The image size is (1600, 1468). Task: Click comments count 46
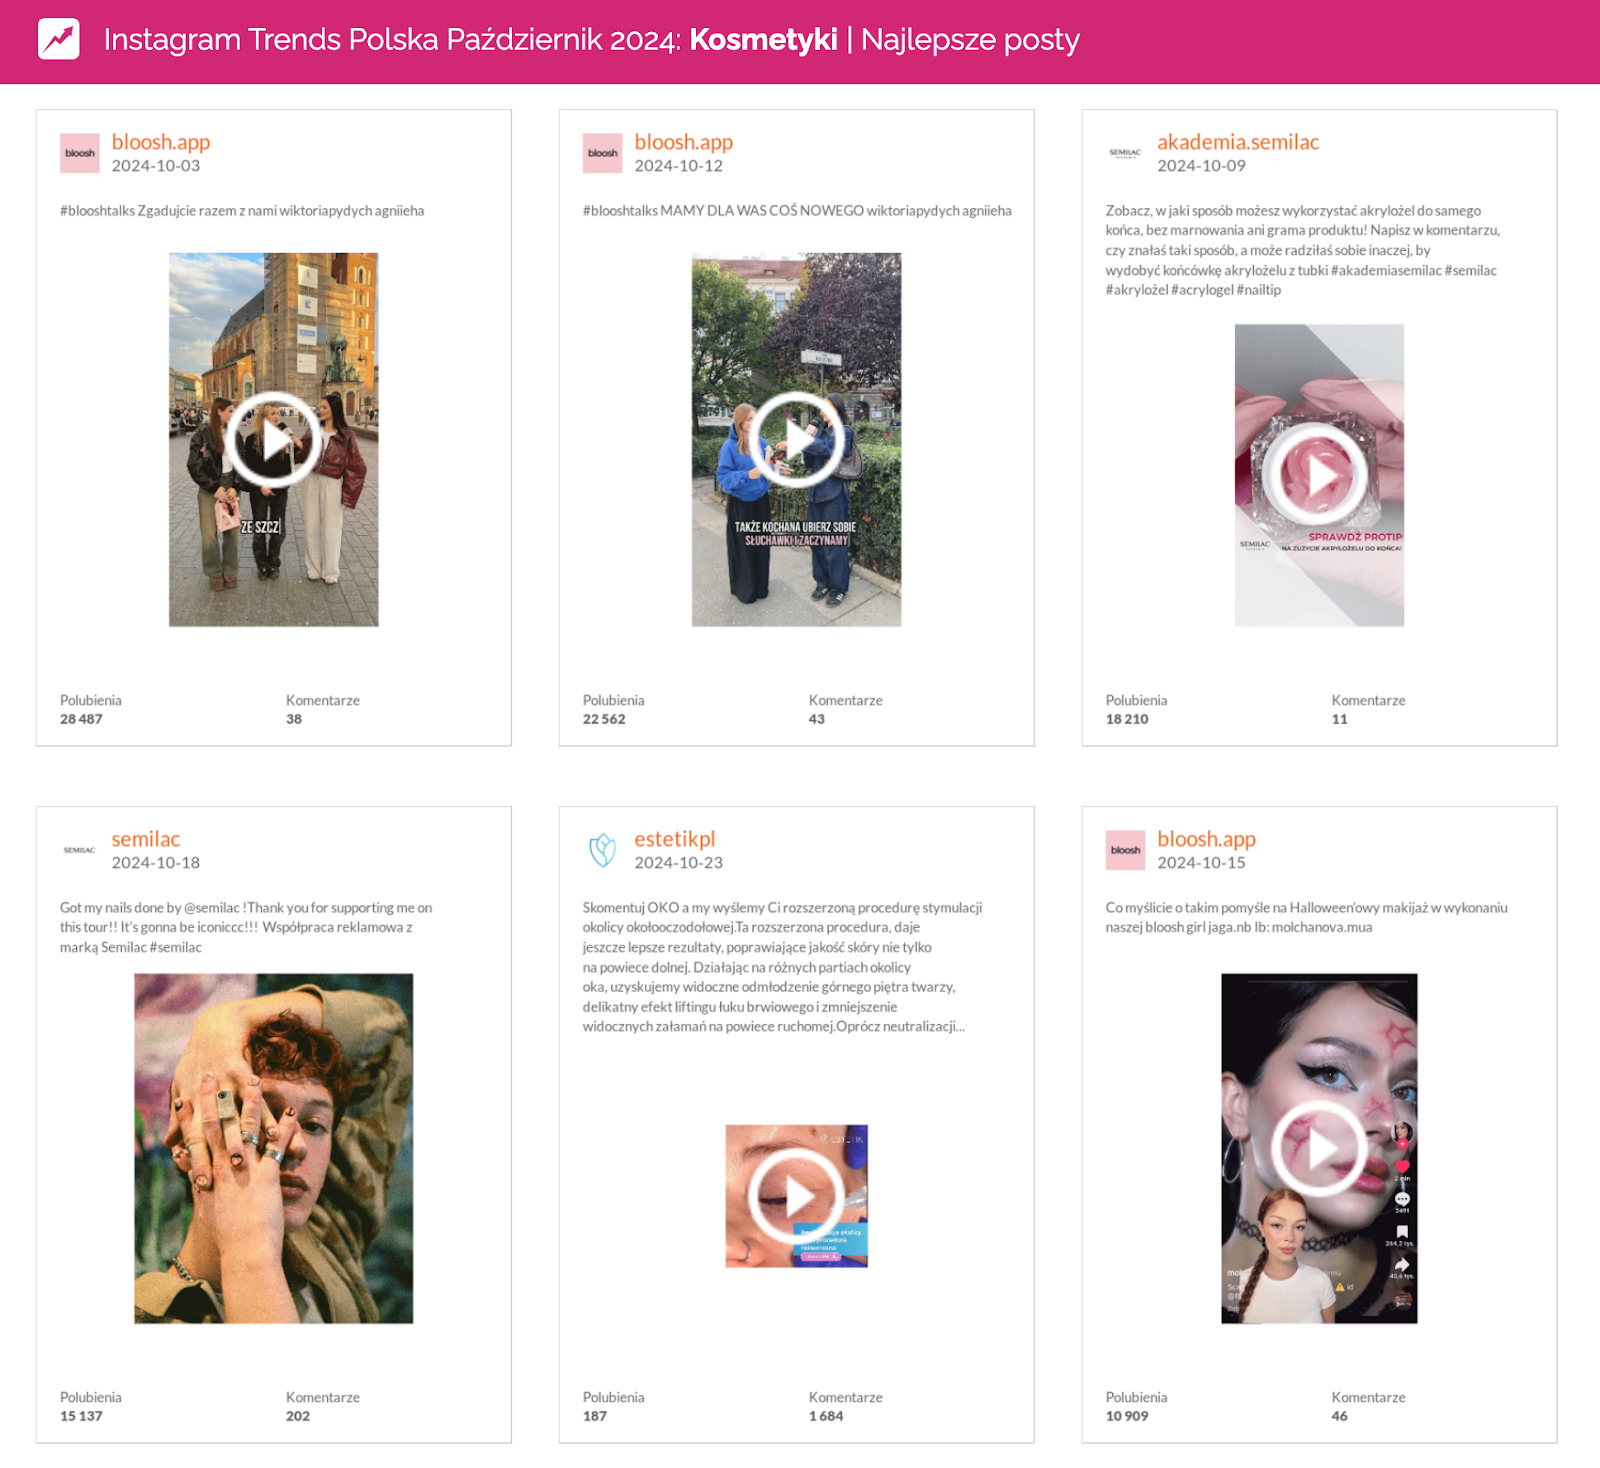point(1340,1416)
